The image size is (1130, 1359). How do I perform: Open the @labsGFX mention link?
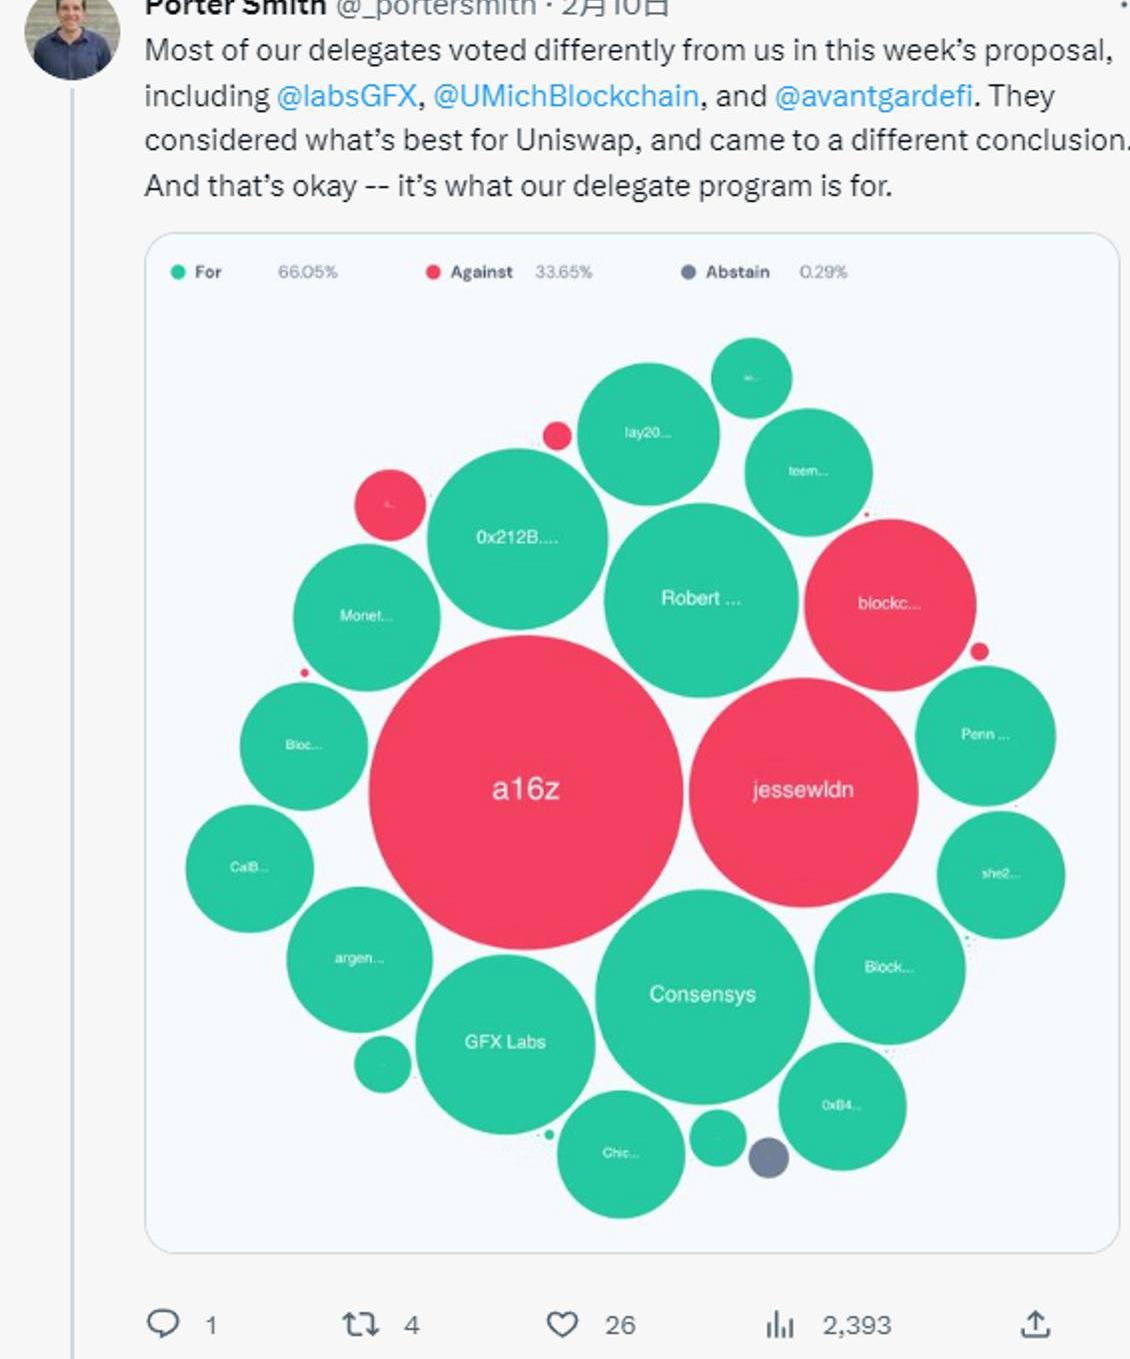[x=346, y=96]
